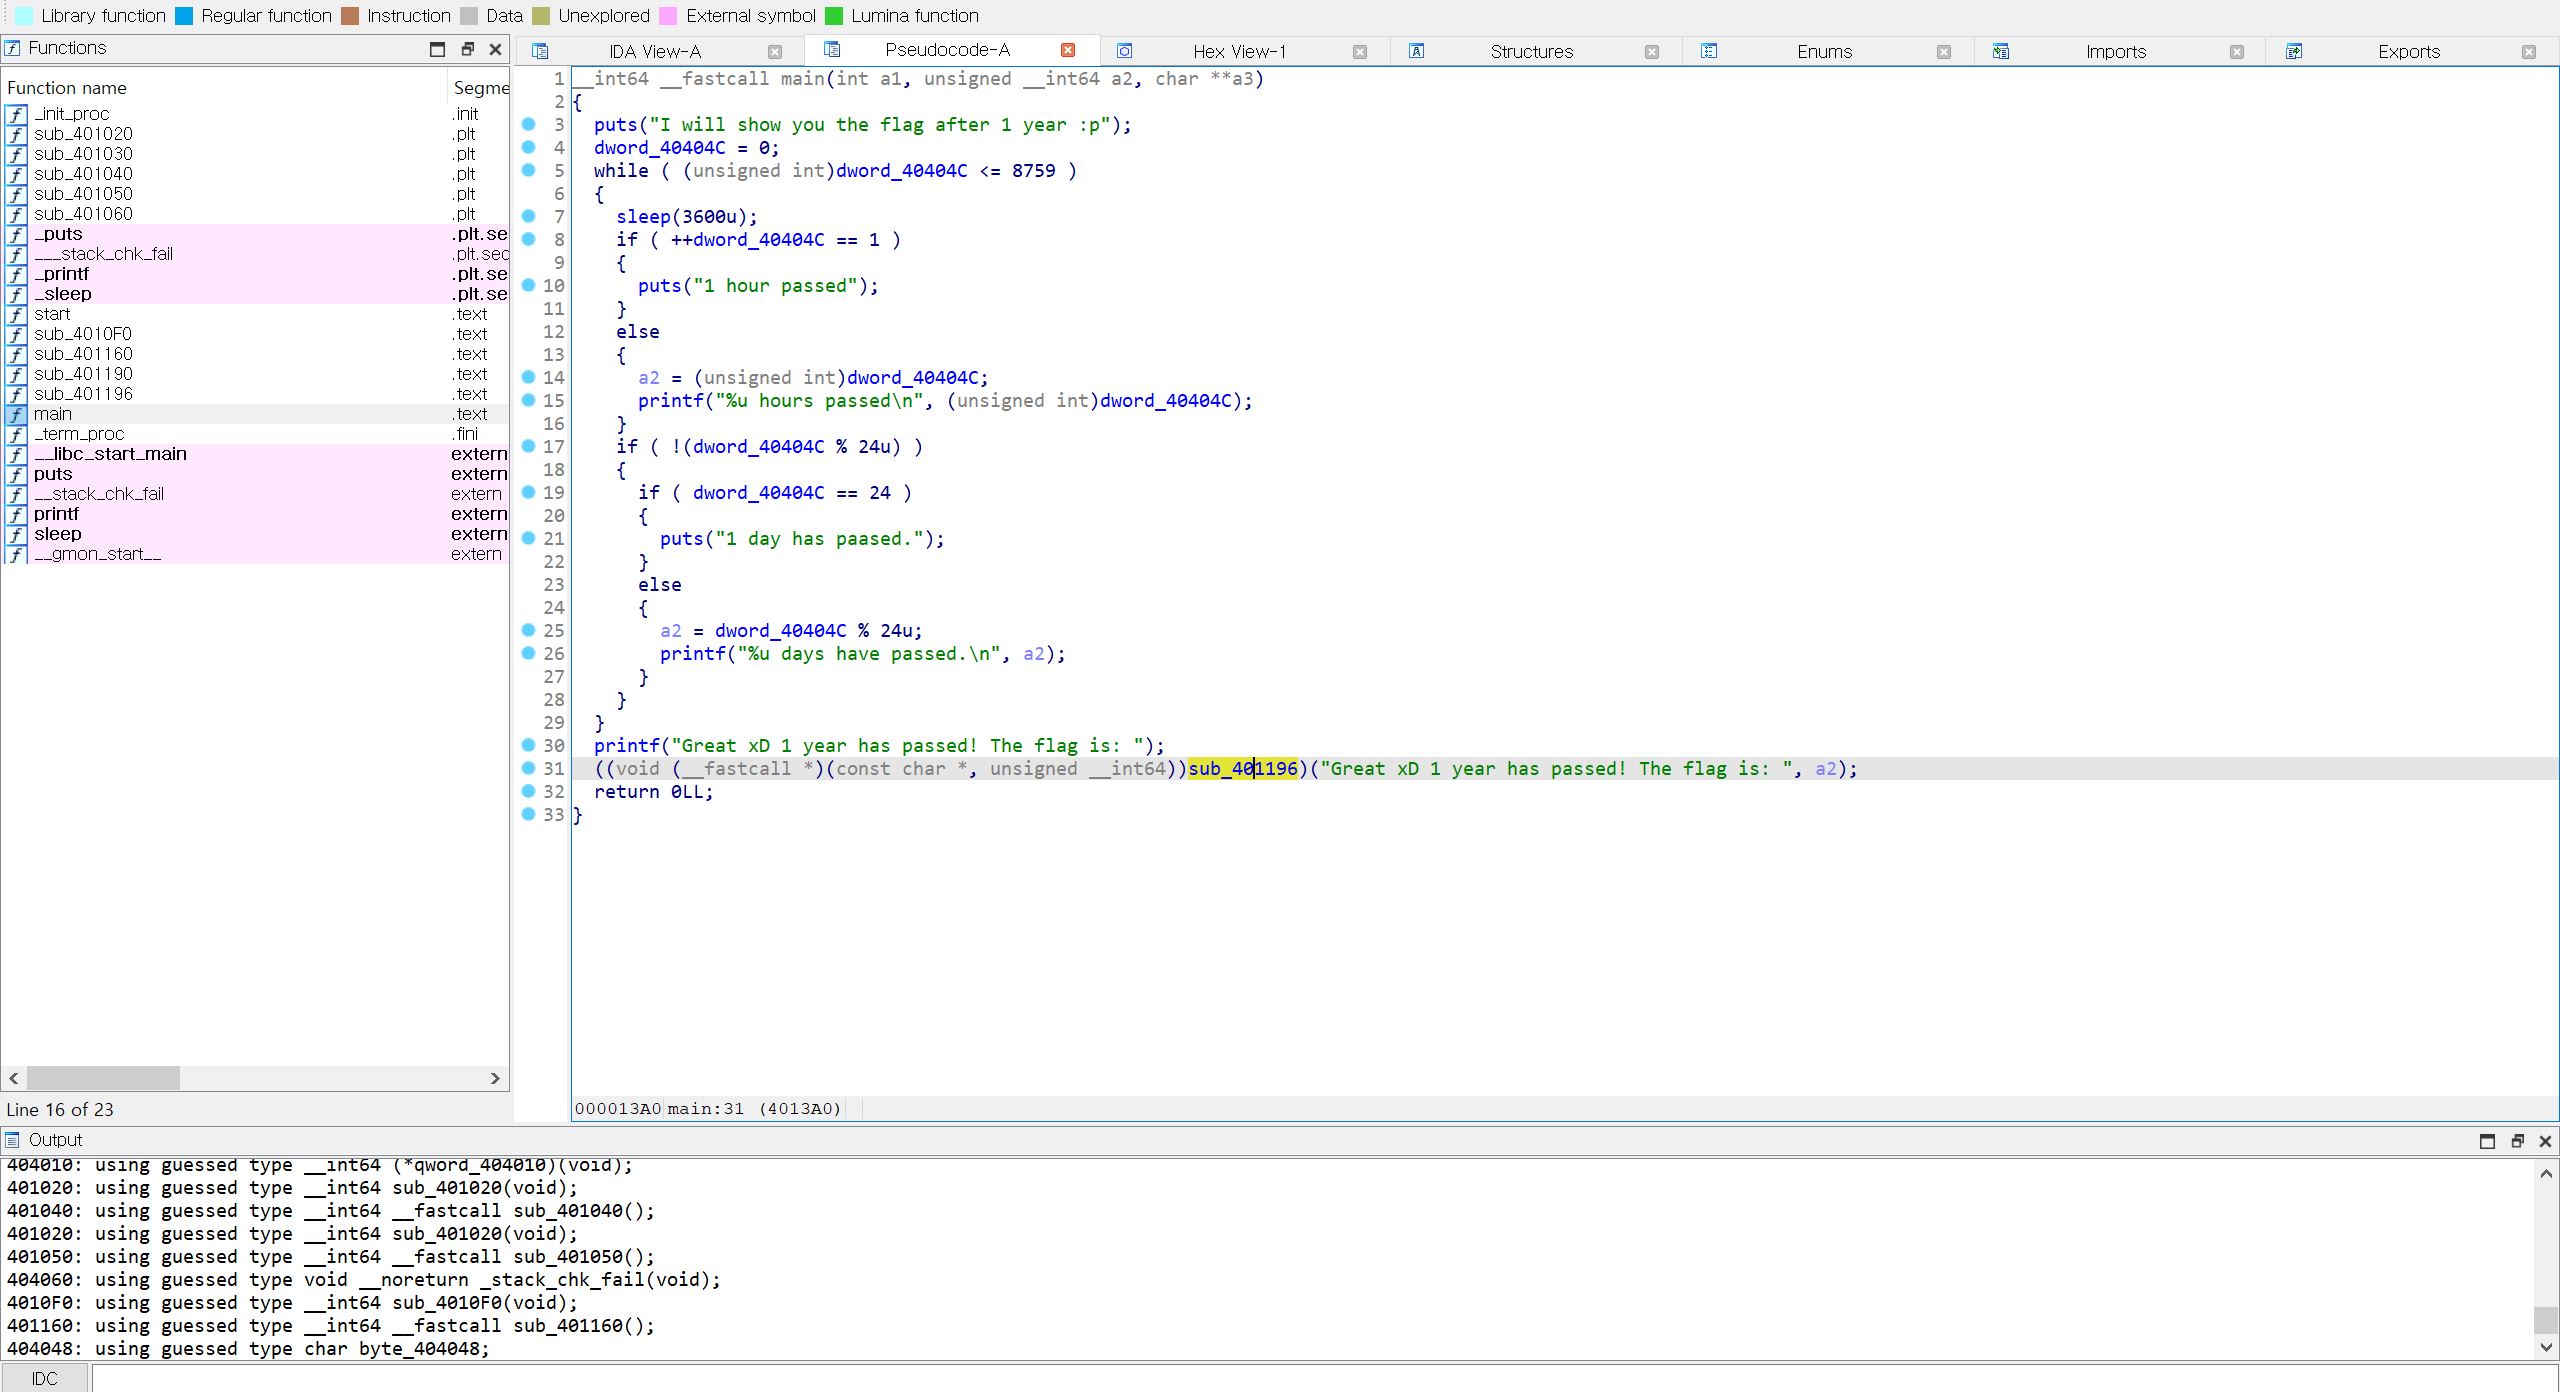Switch to the Hex View-1 tab
The image size is (2560, 1392).
(x=1238, y=51)
